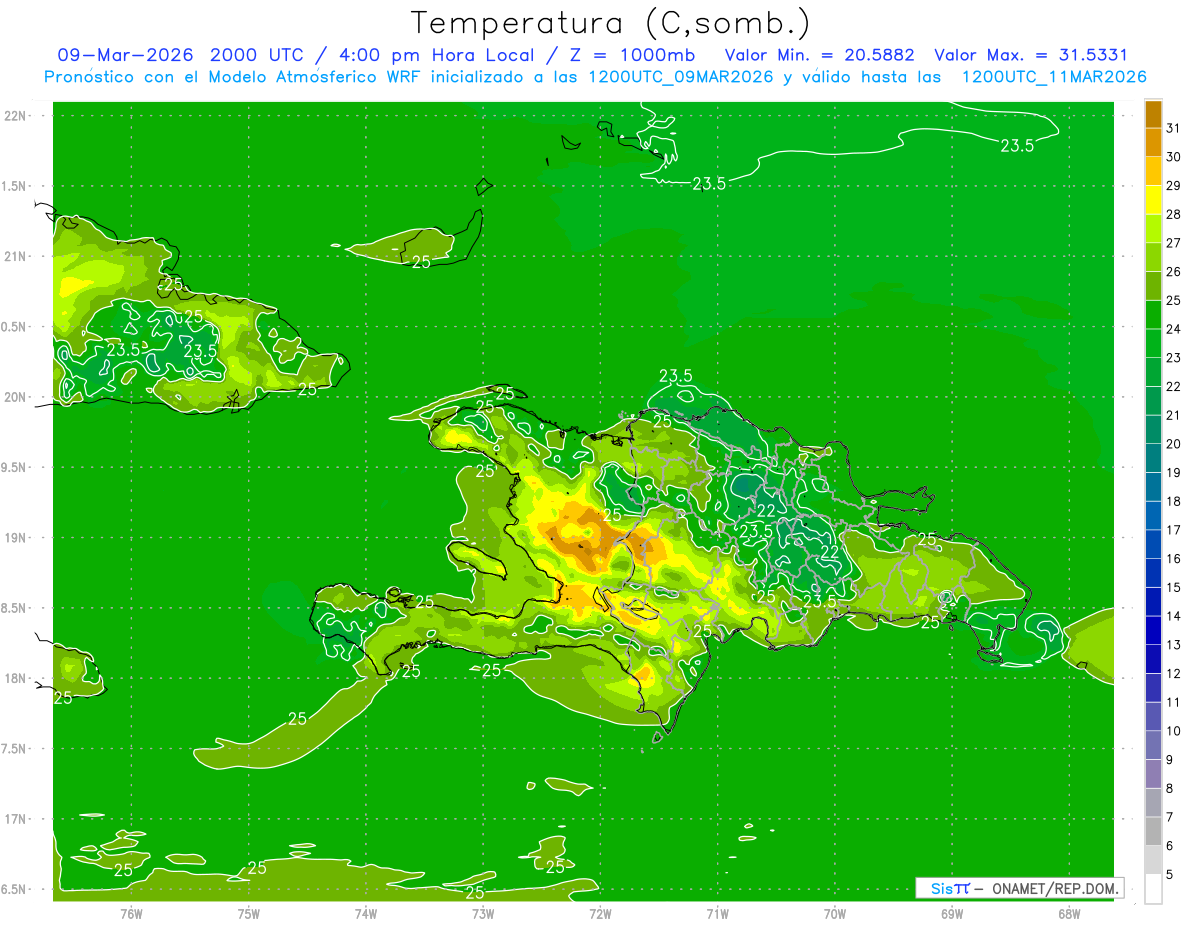Click the '2000 UTC' time text

click(x=257, y=55)
